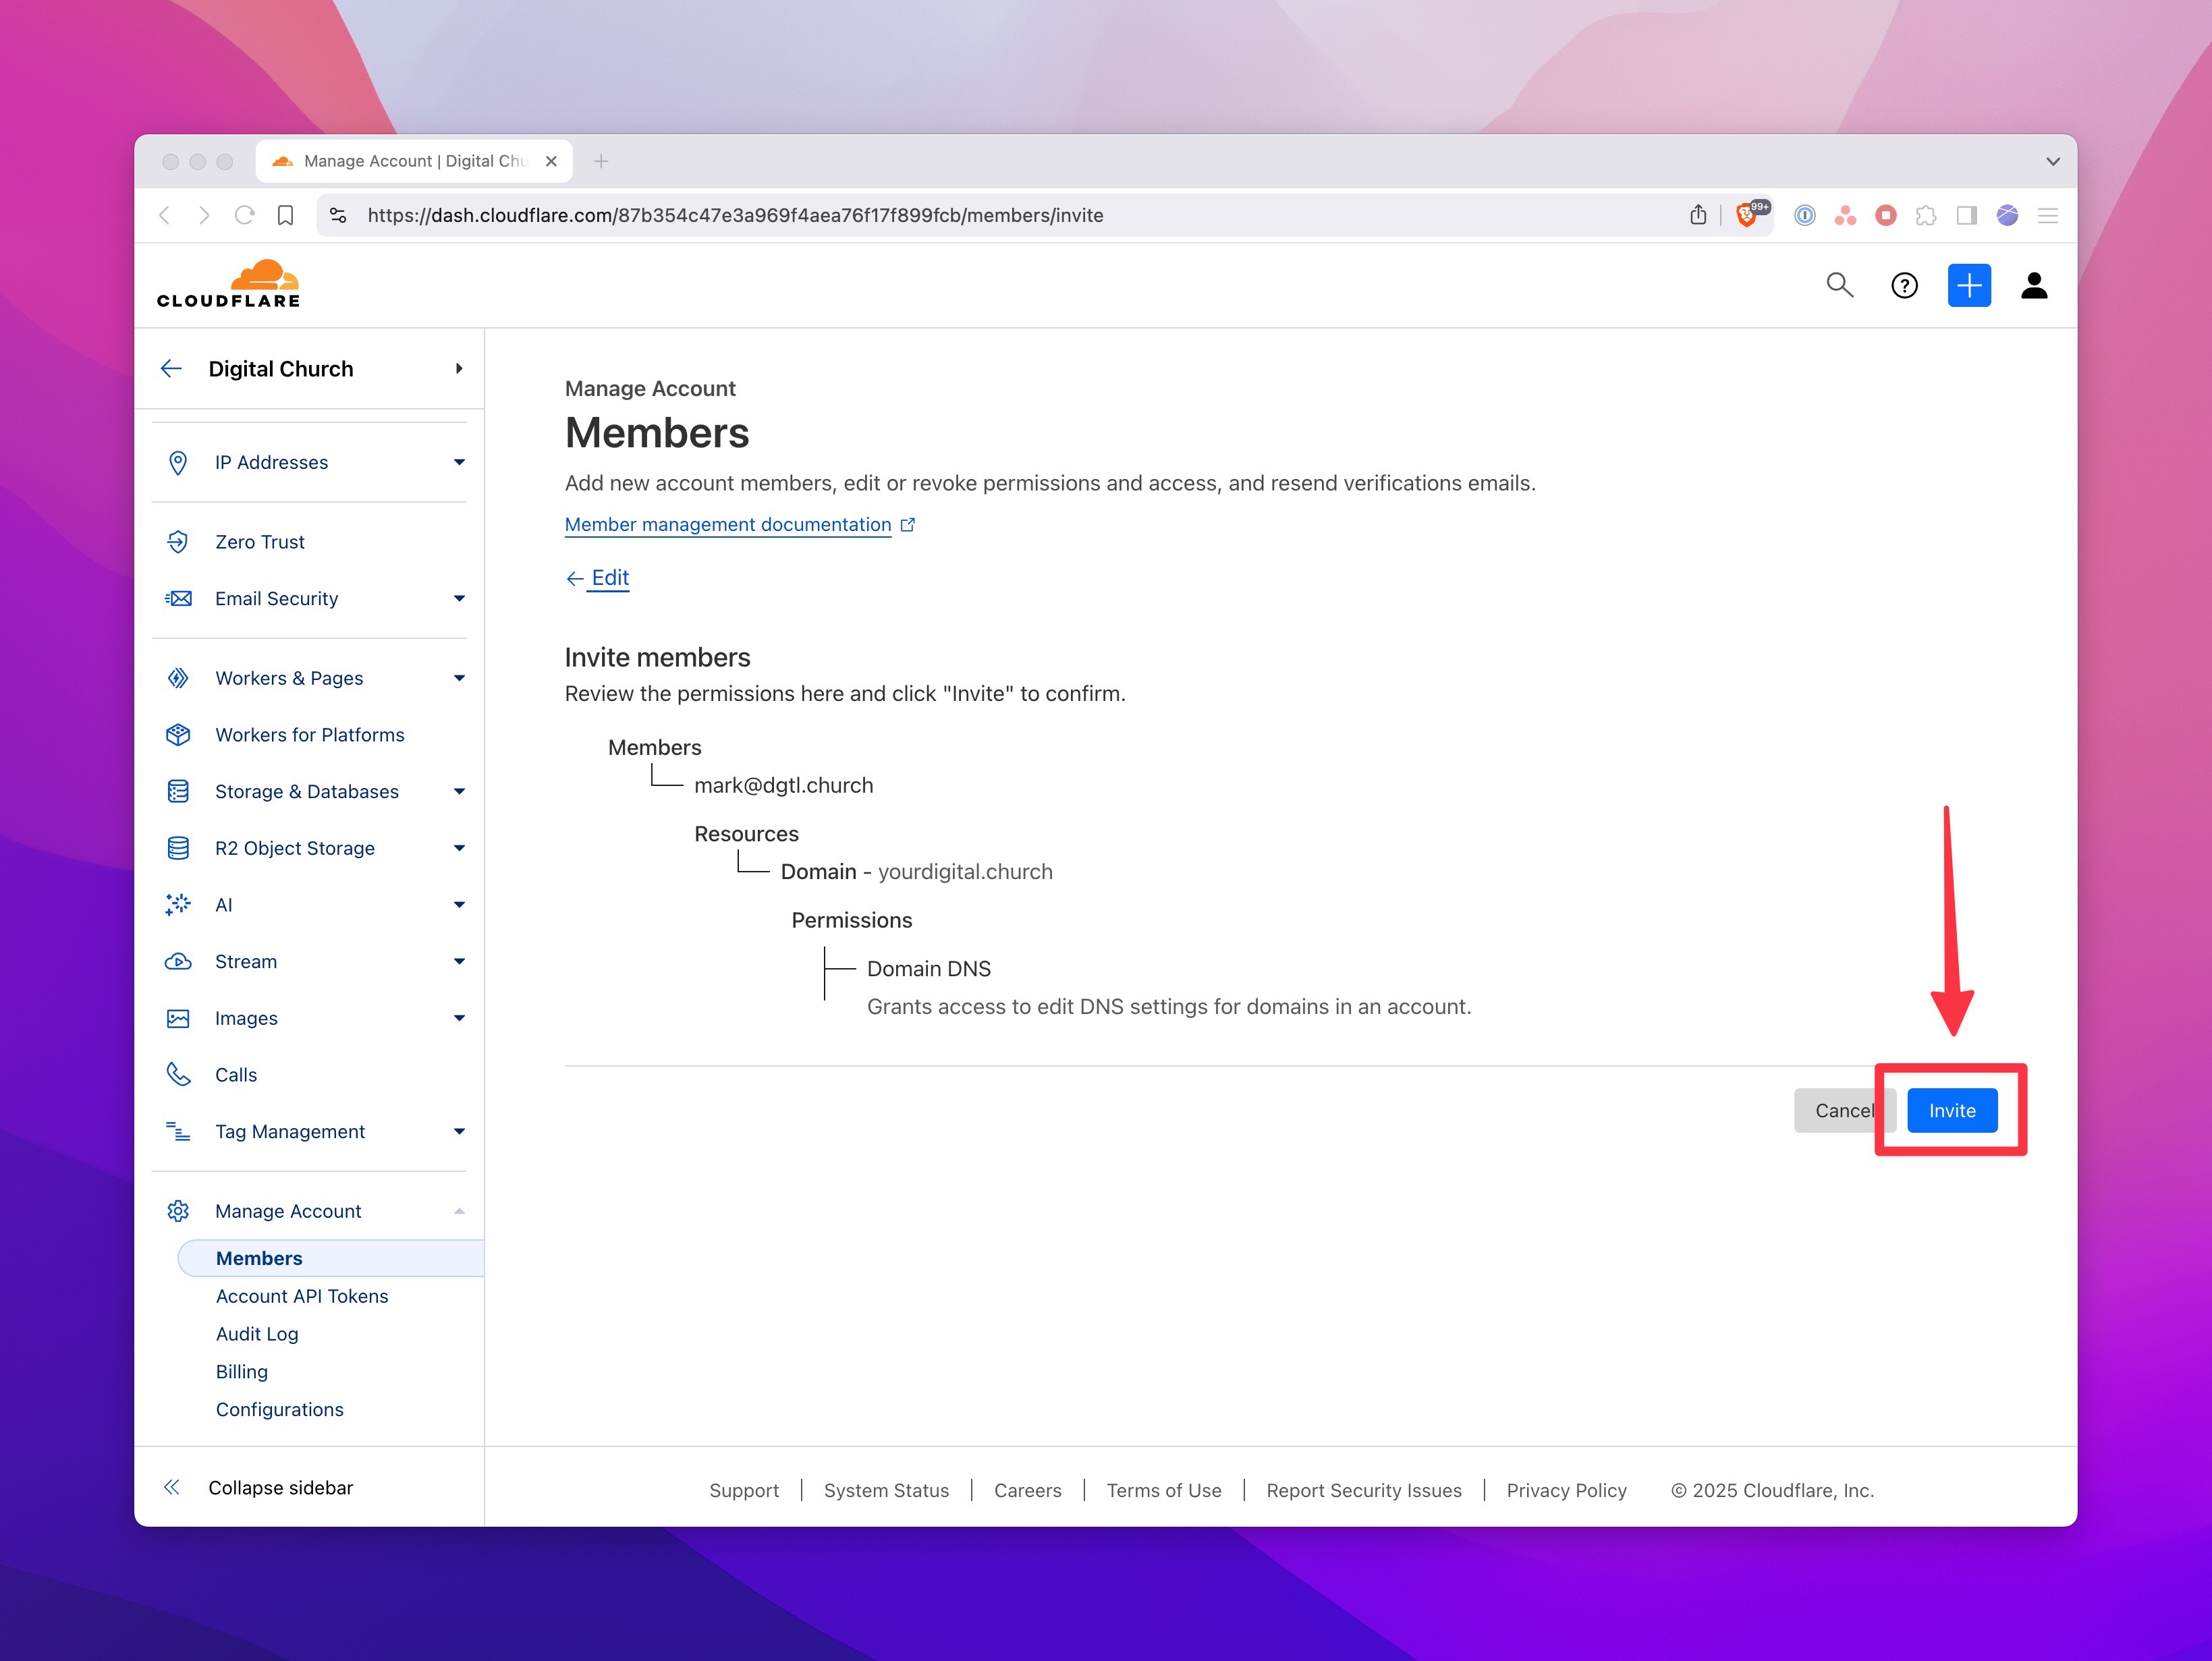
Task: Click the Zero Trust sidebar icon
Action: (x=178, y=542)
